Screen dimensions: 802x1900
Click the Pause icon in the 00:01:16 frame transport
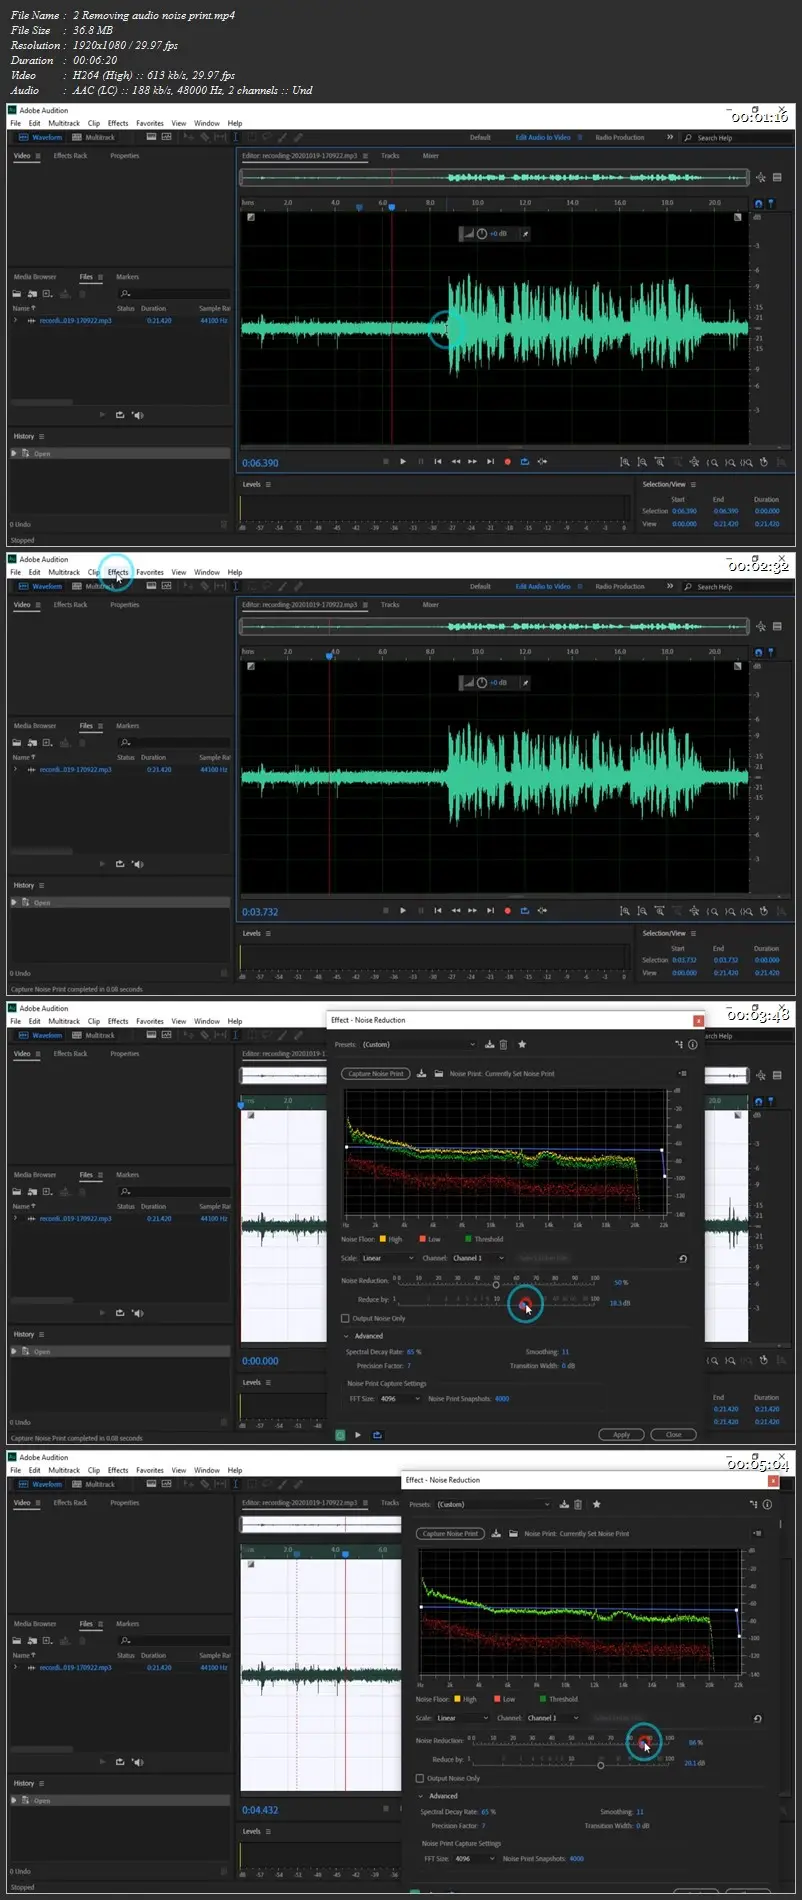pyautogui.click(x=420, y=462)
